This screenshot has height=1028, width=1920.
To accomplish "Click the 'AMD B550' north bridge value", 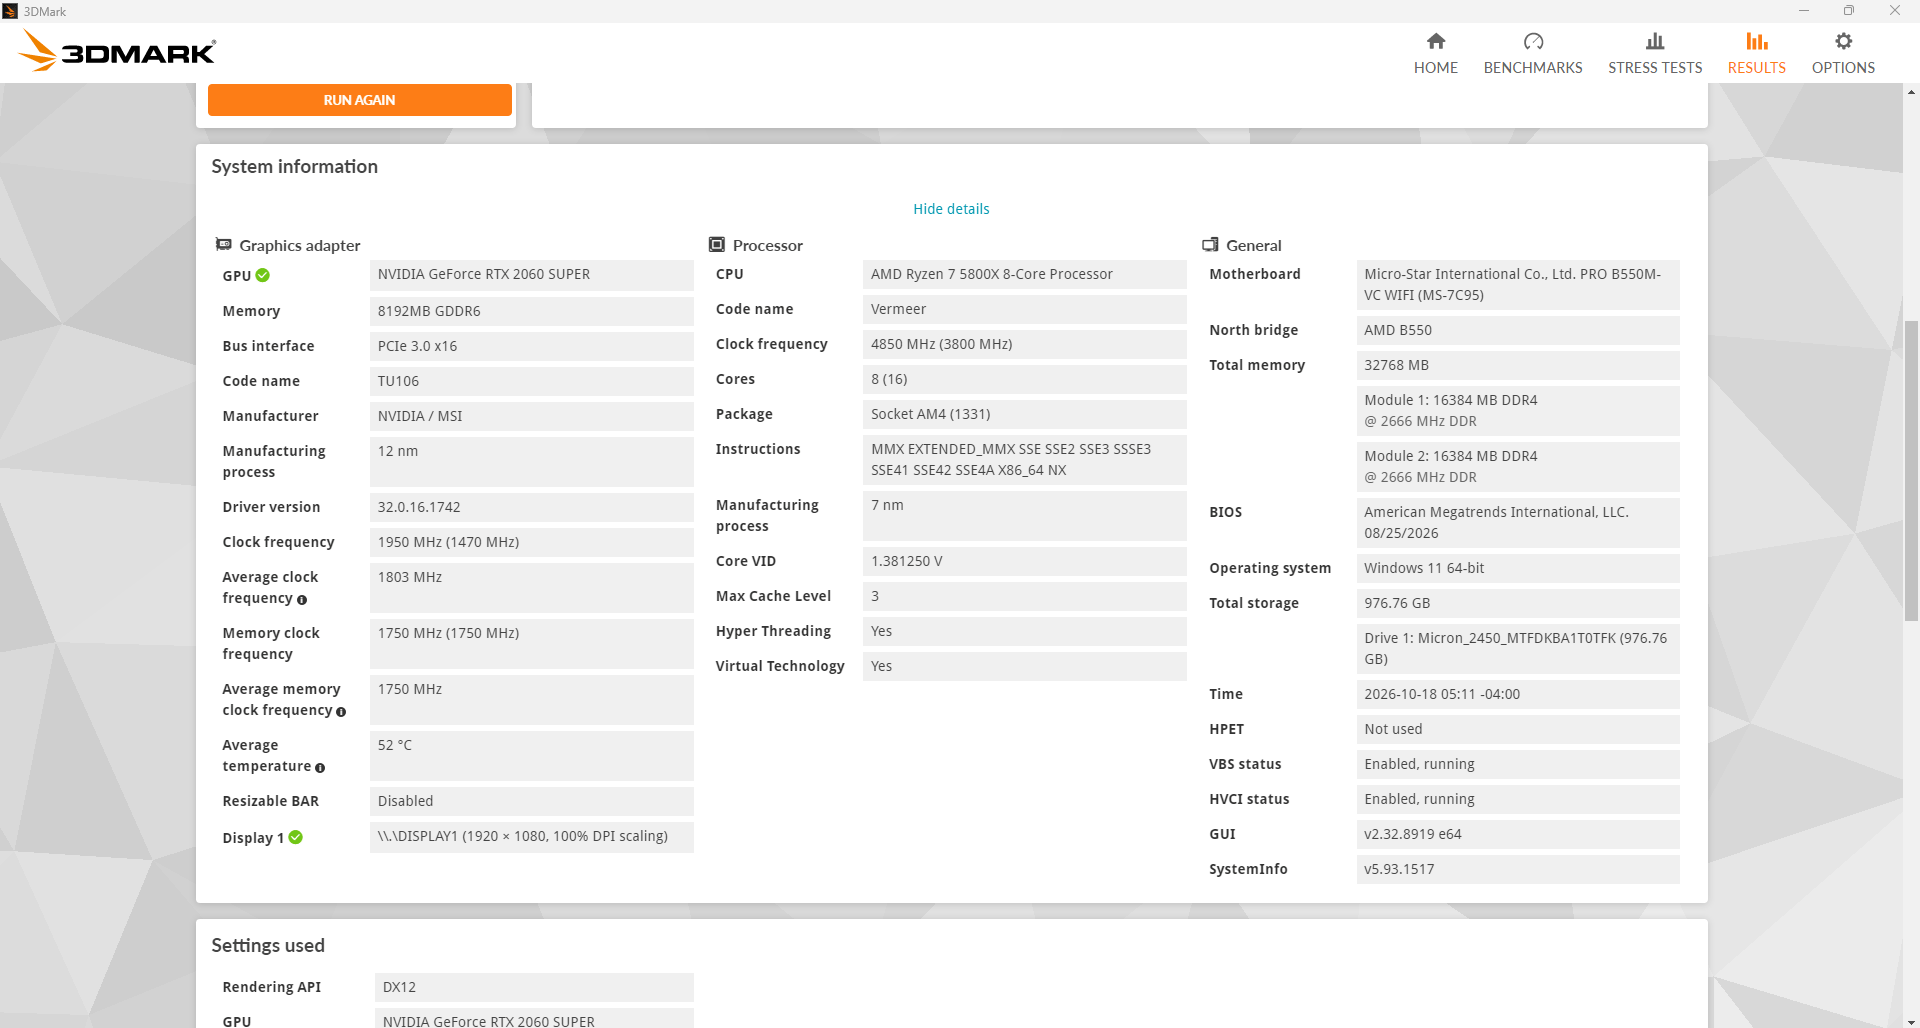I will click(x=1518, y=330).
